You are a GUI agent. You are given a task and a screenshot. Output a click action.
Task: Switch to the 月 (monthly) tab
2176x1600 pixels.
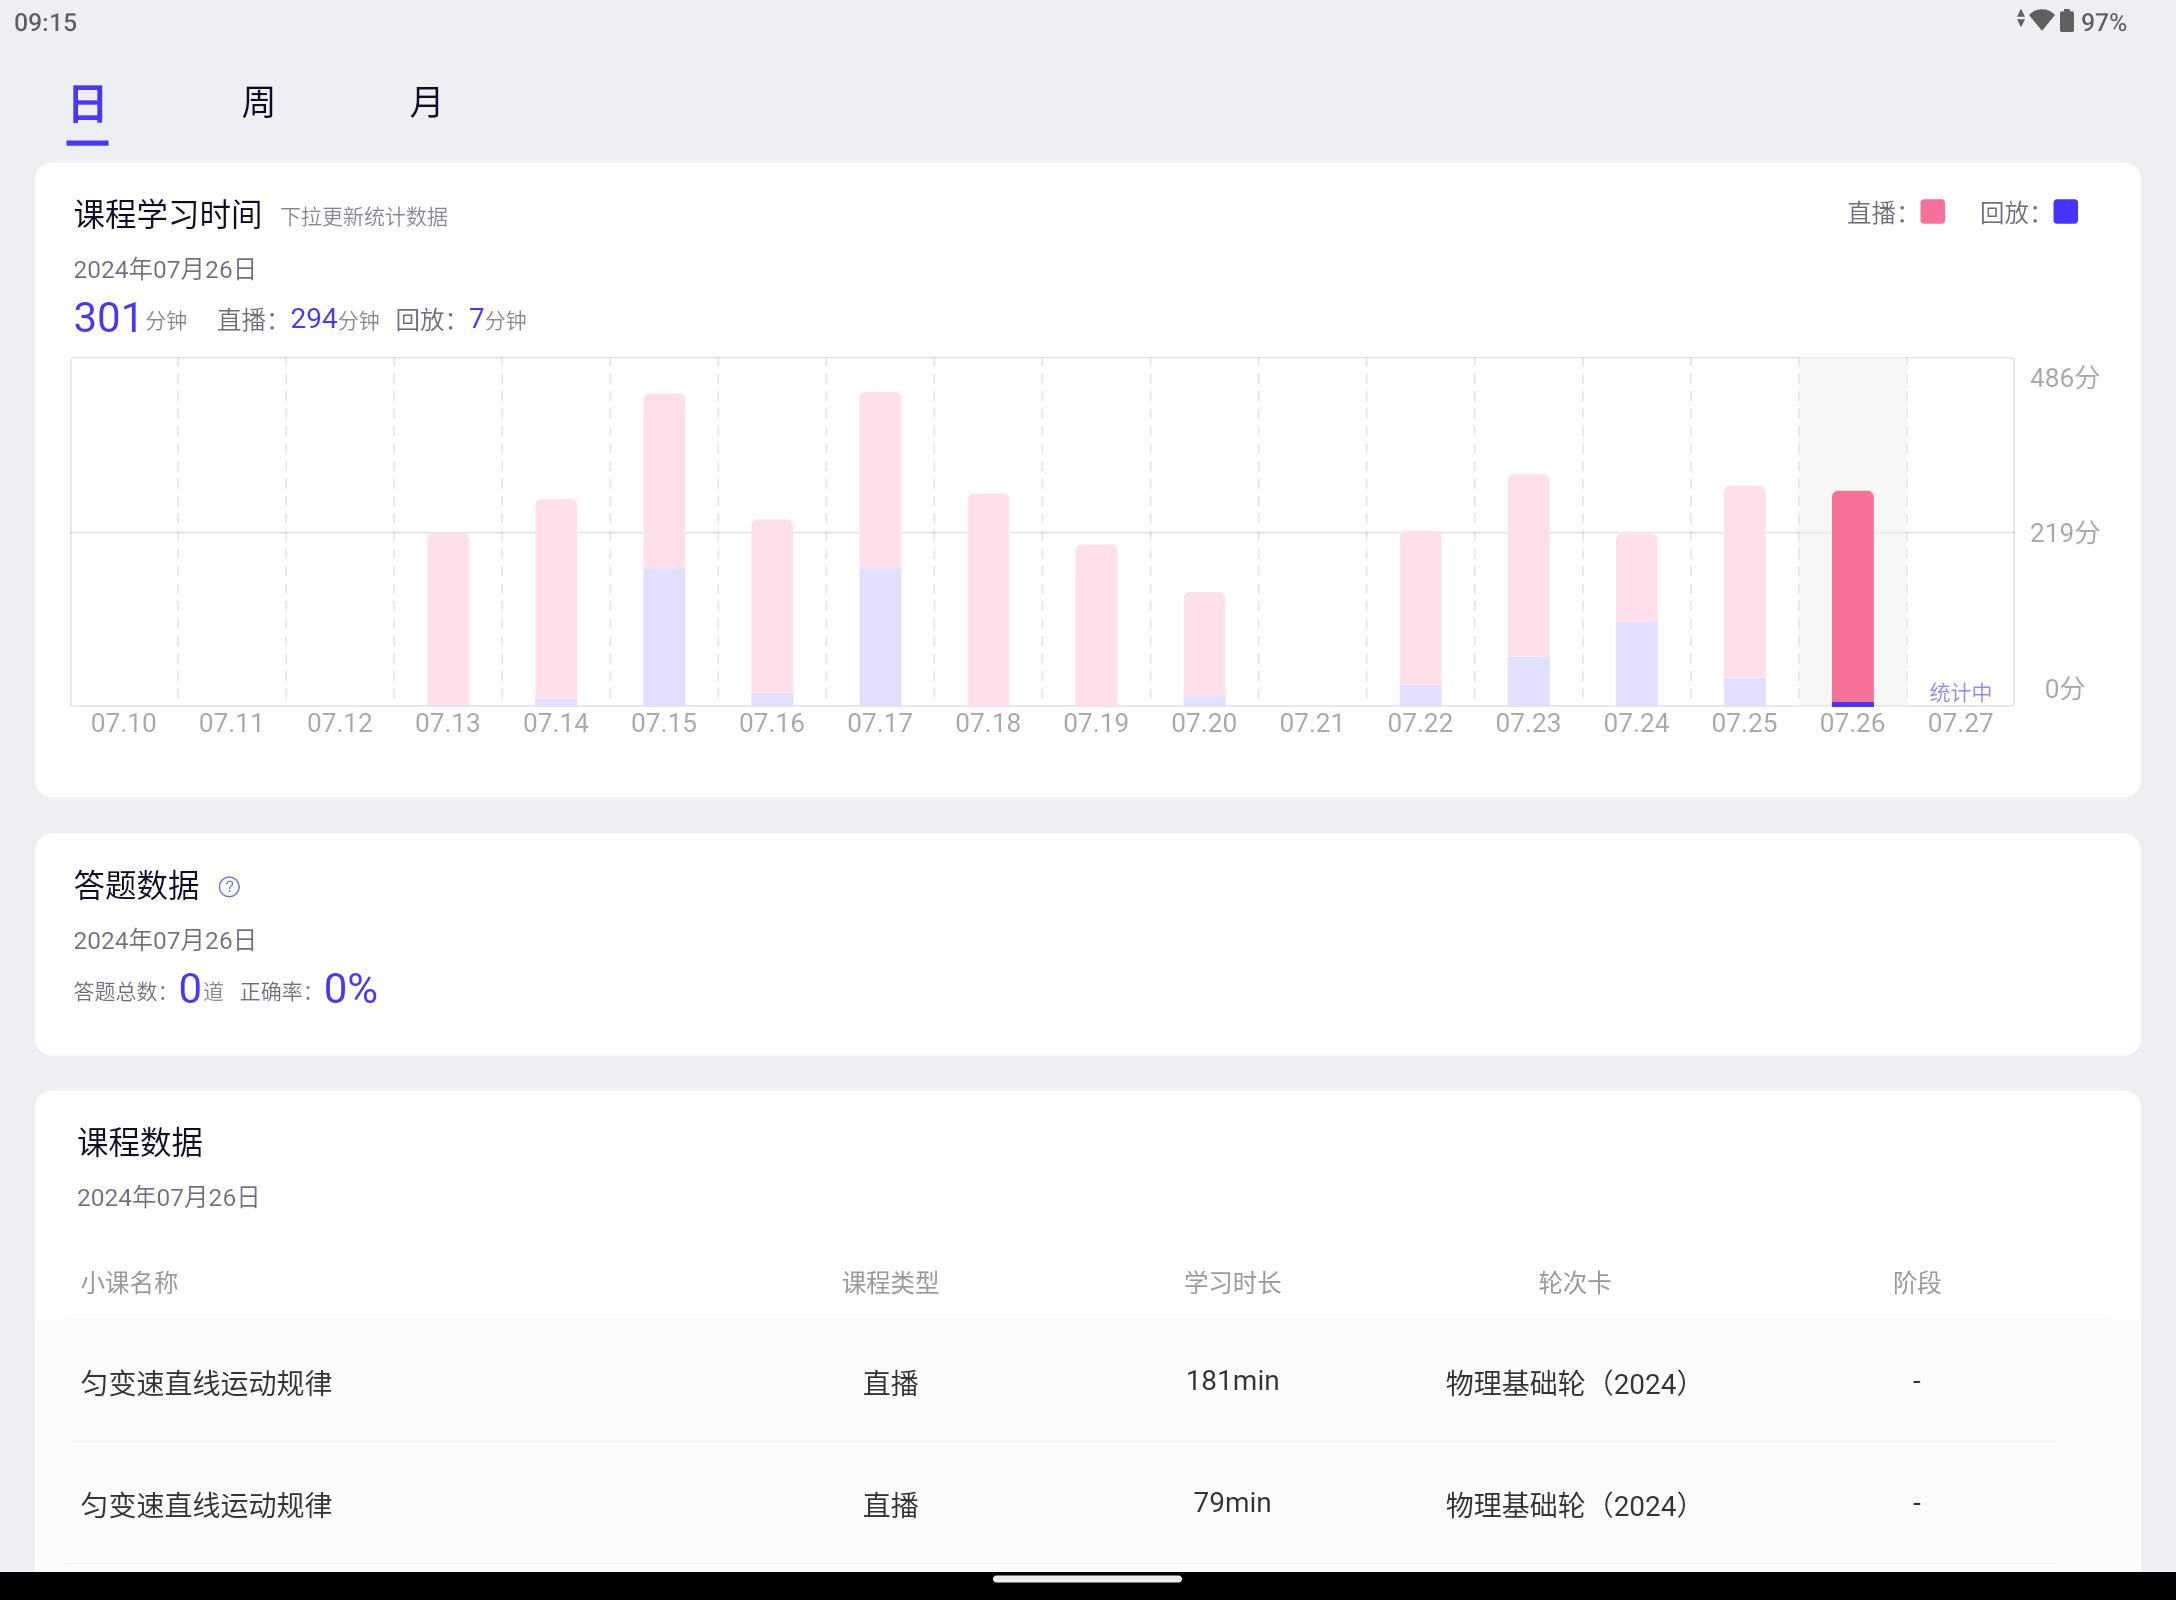tap(426, 102)
